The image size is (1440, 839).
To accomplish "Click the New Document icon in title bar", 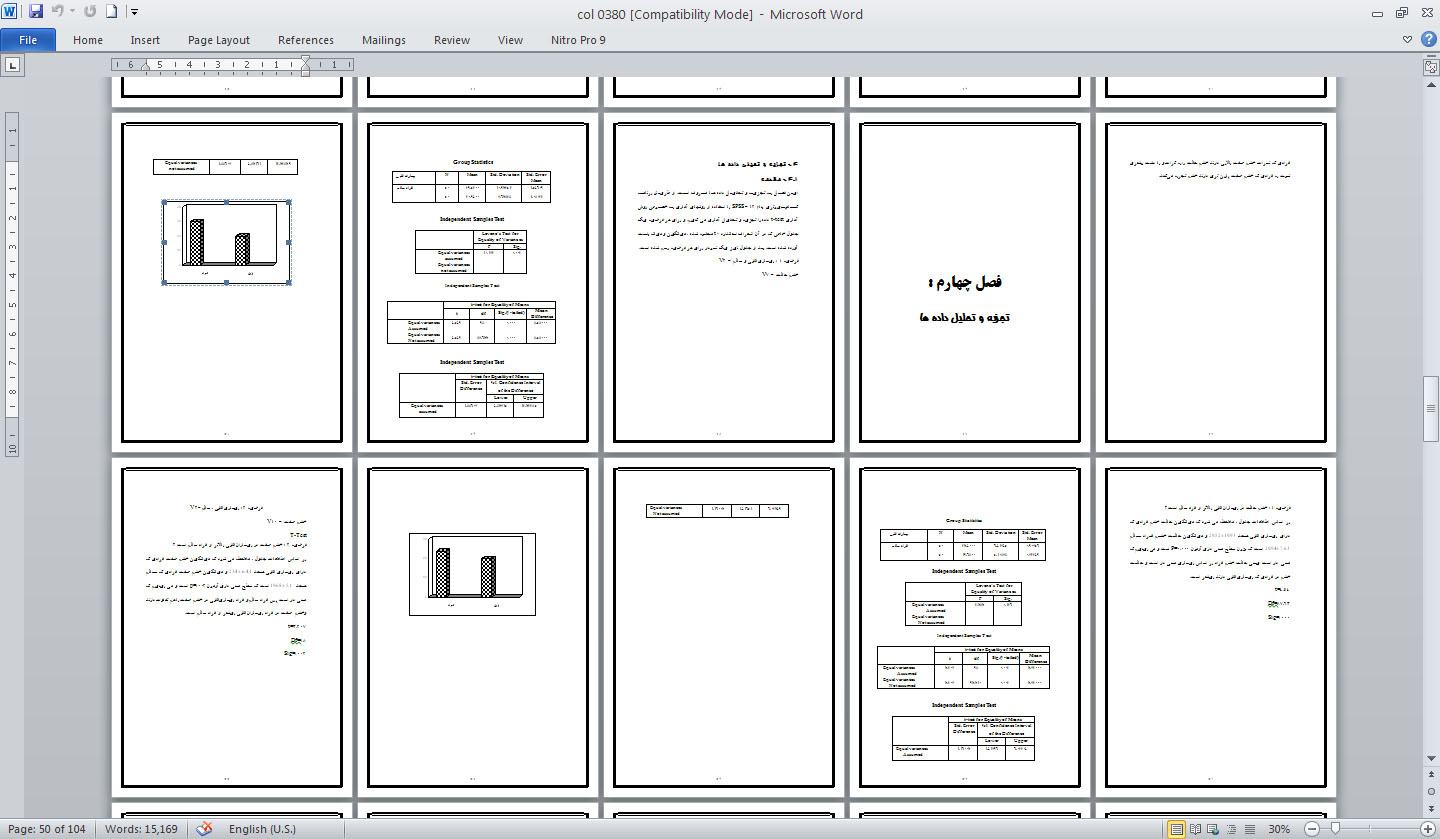I will (x=111, y=13).
